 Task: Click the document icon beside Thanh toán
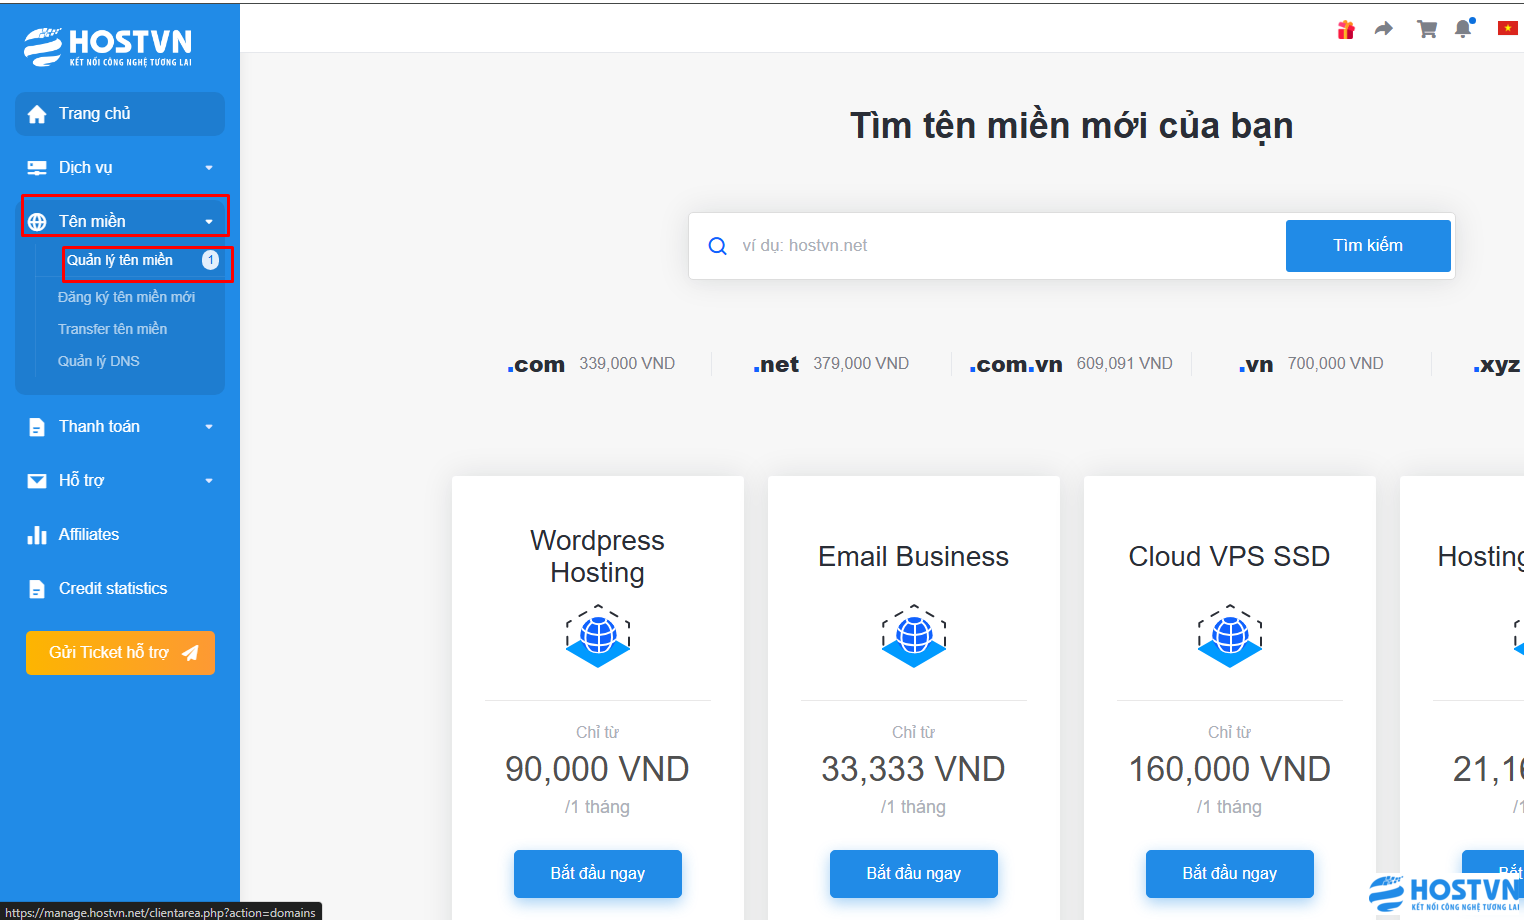(x=37, y=428)
